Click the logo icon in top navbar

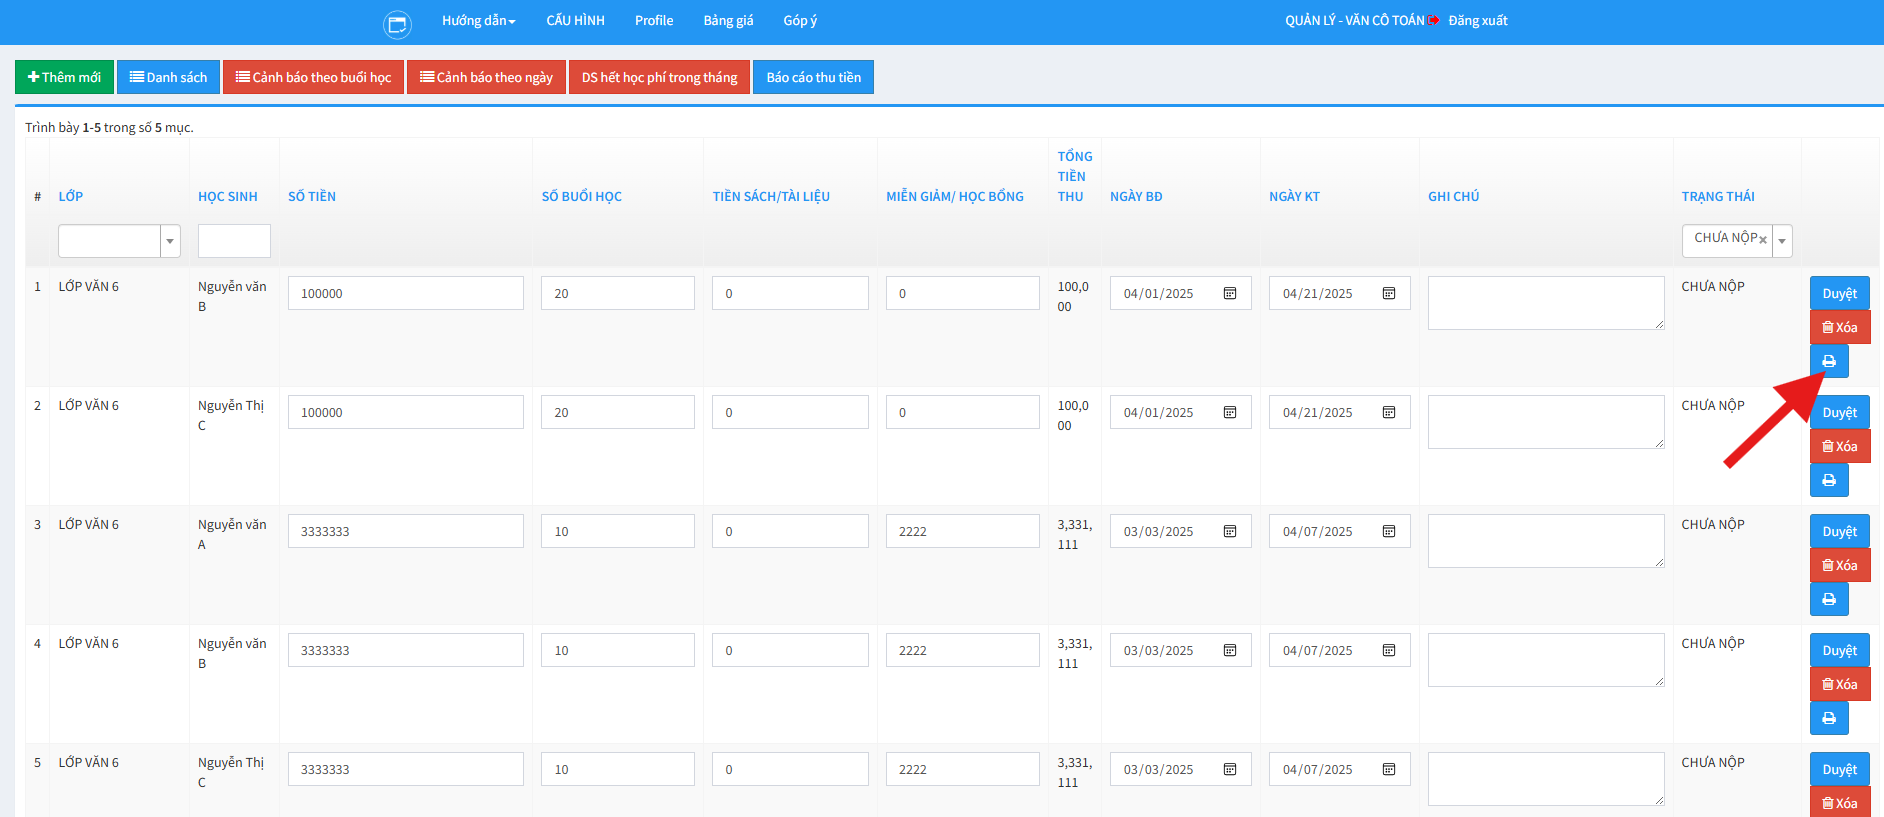tap(397, 23)
